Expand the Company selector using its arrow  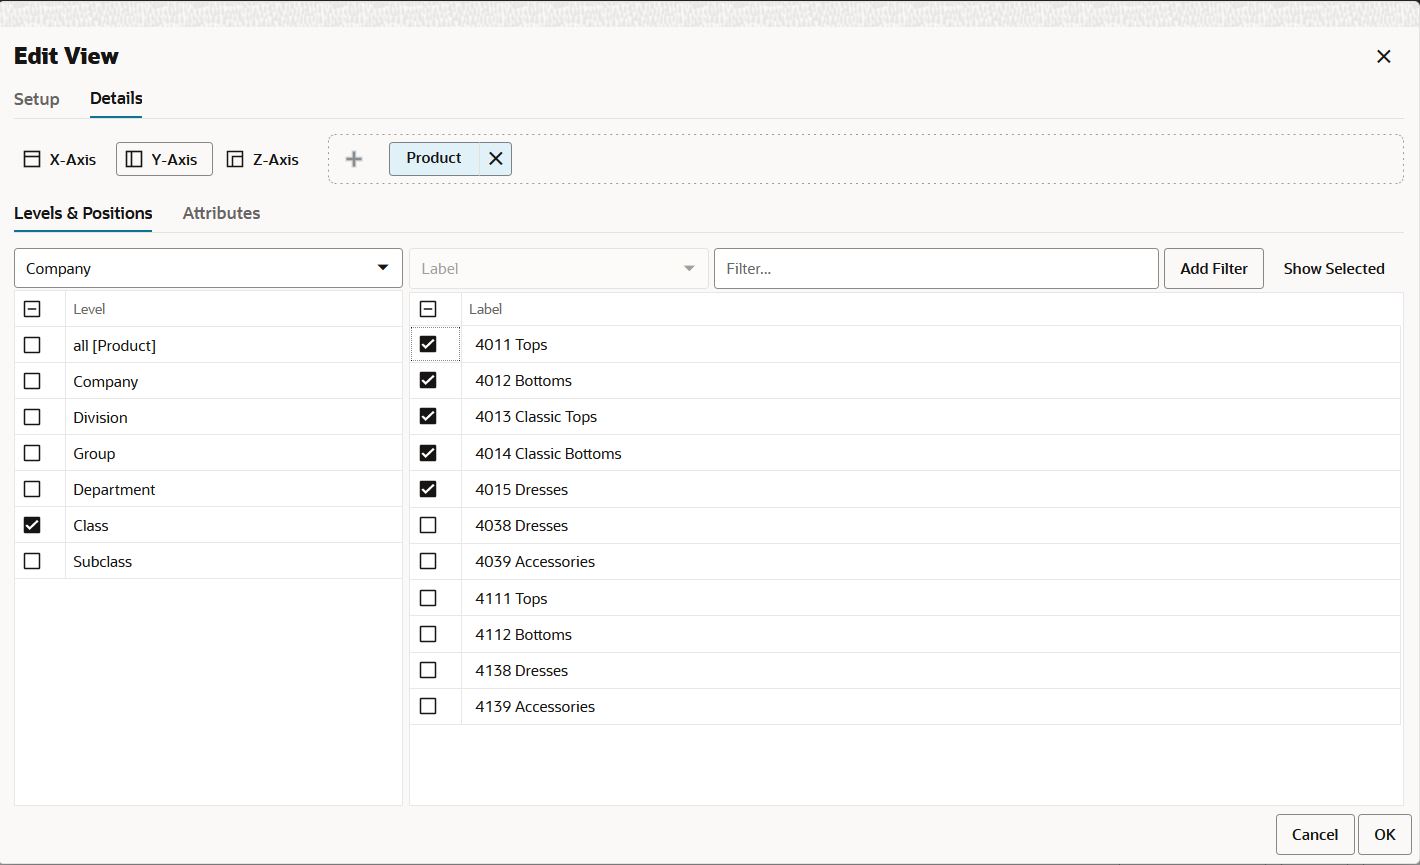[x=383, y=268]
